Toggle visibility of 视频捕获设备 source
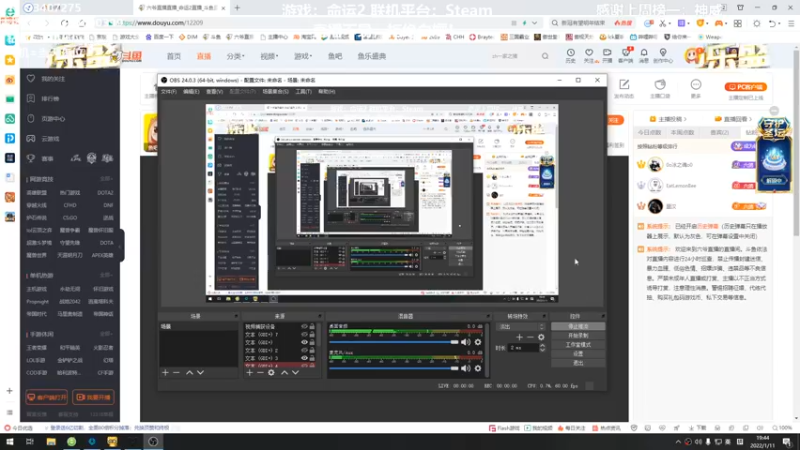 [304, 327]
